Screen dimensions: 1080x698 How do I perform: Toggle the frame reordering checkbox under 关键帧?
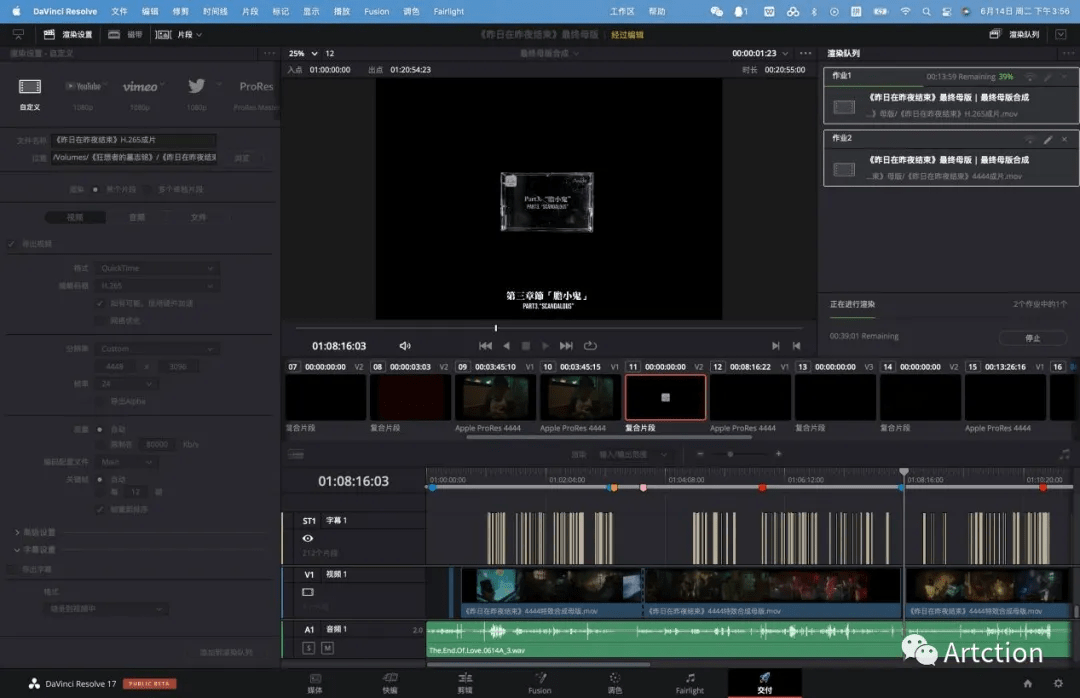(x=101, y=509)
